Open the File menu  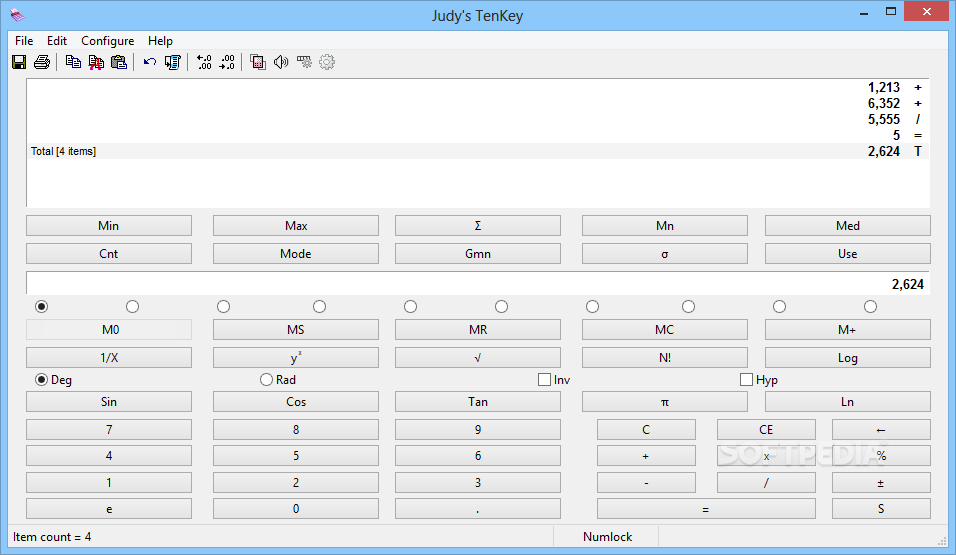tap(24, 41)
